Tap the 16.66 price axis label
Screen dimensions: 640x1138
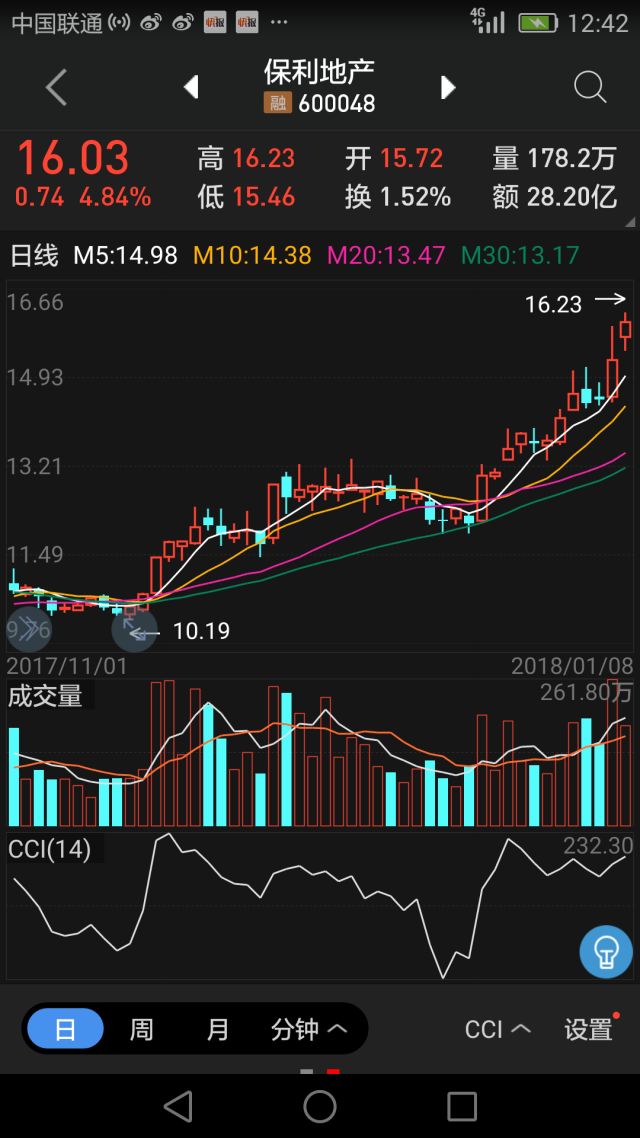tap(35, 302)
